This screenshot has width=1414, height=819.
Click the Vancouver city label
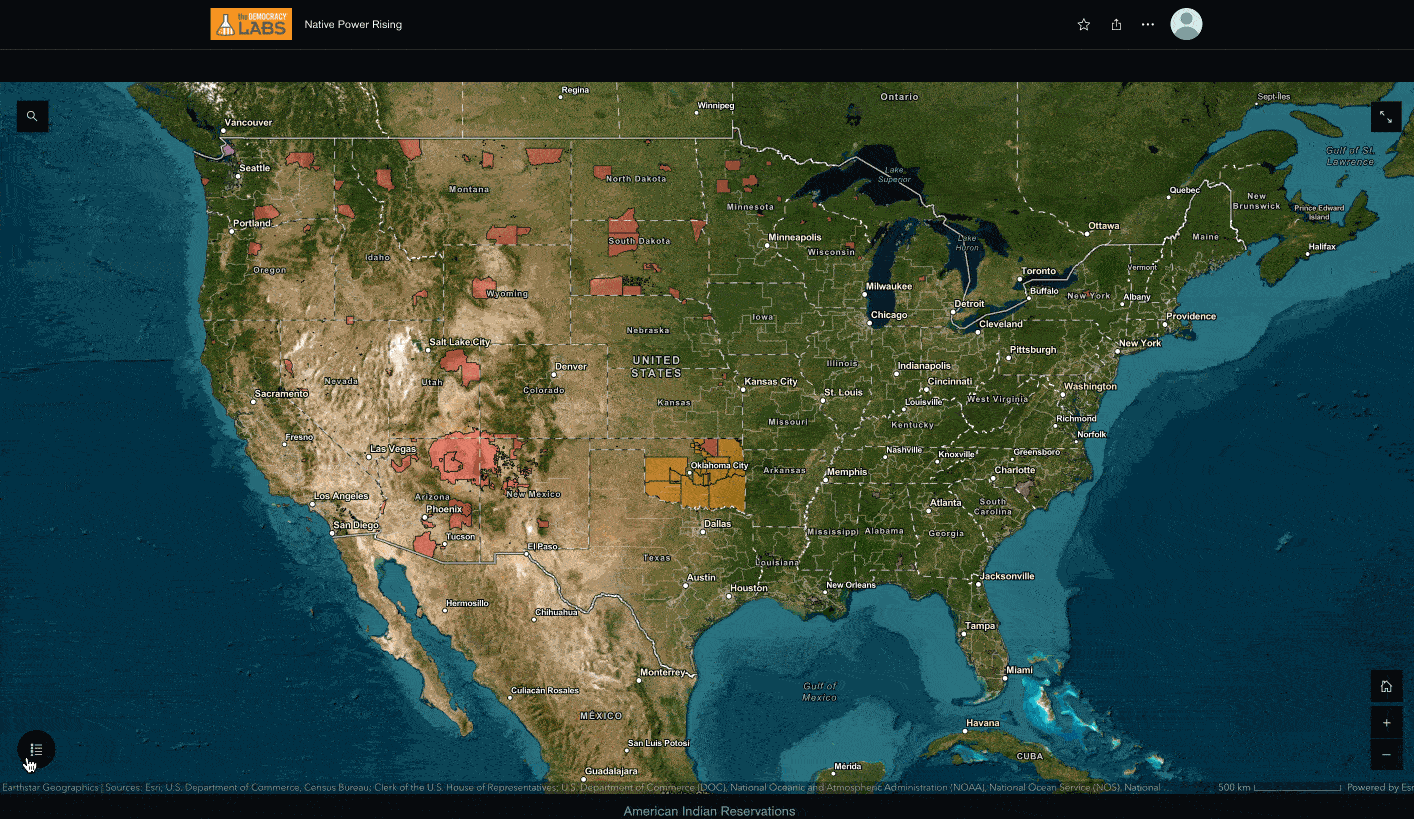click(249, 122)
